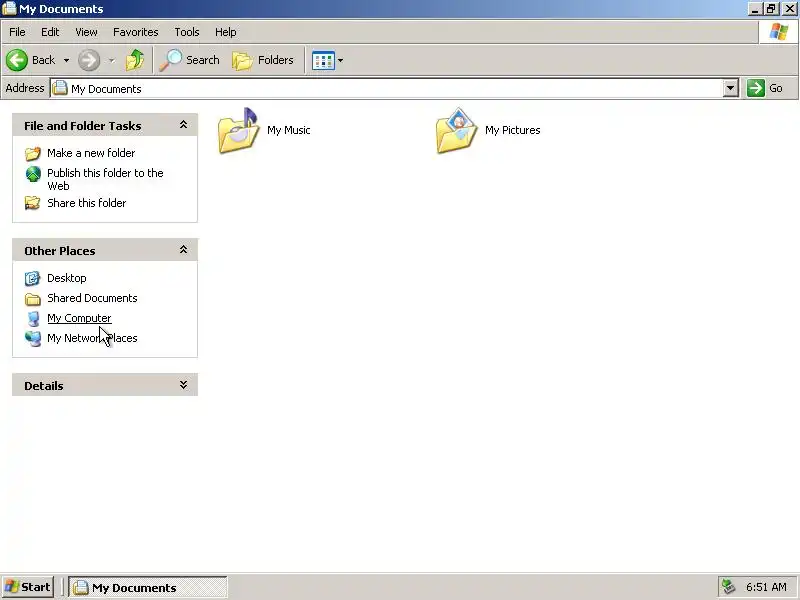Click the Windows flag logo throbber
The height and width of the screenshot is (600, 800).
pos(779,32)
